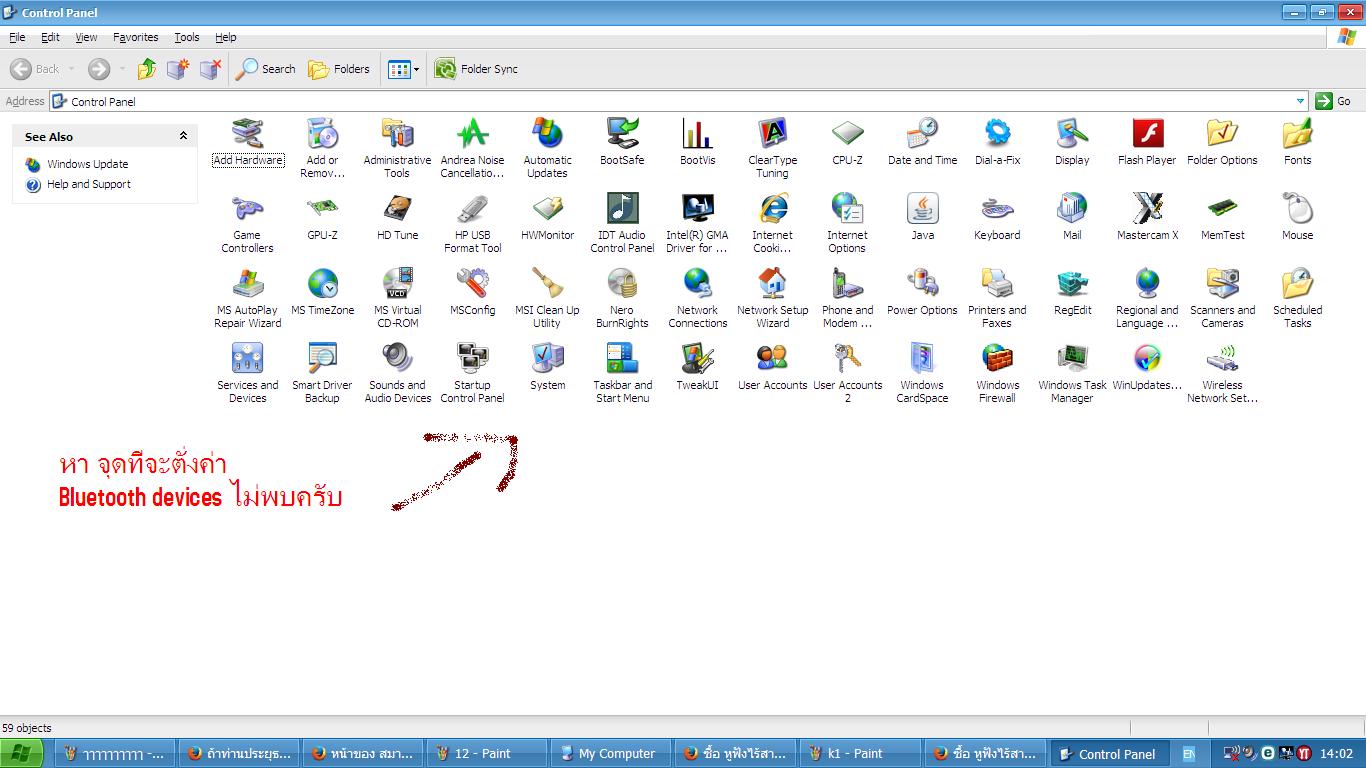Open Sounds and Audio Devices
Screen dimensions: 1366x768
click(397, 374)
